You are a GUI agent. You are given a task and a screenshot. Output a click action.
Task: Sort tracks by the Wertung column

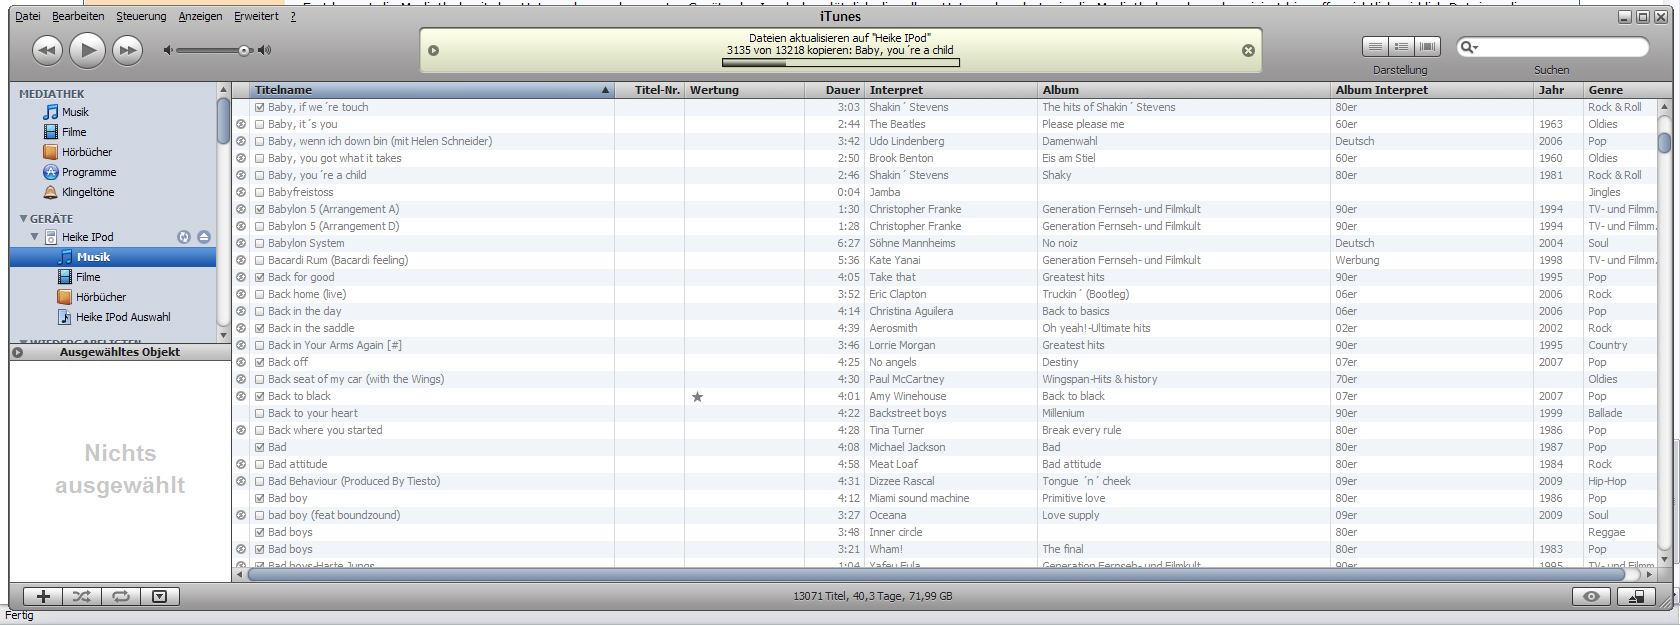point(744,90)
